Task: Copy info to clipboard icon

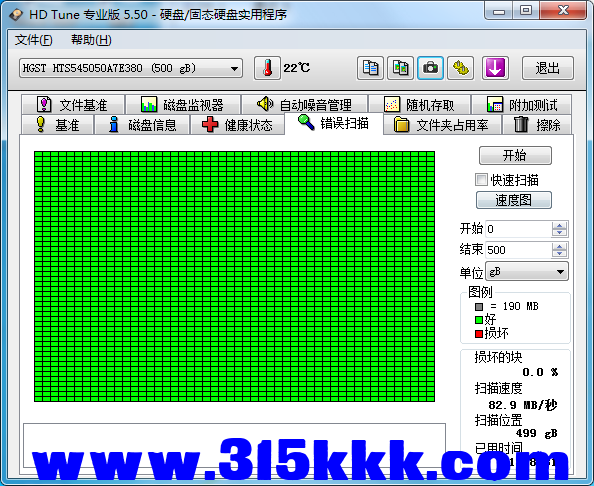Action: coord(370,68)
